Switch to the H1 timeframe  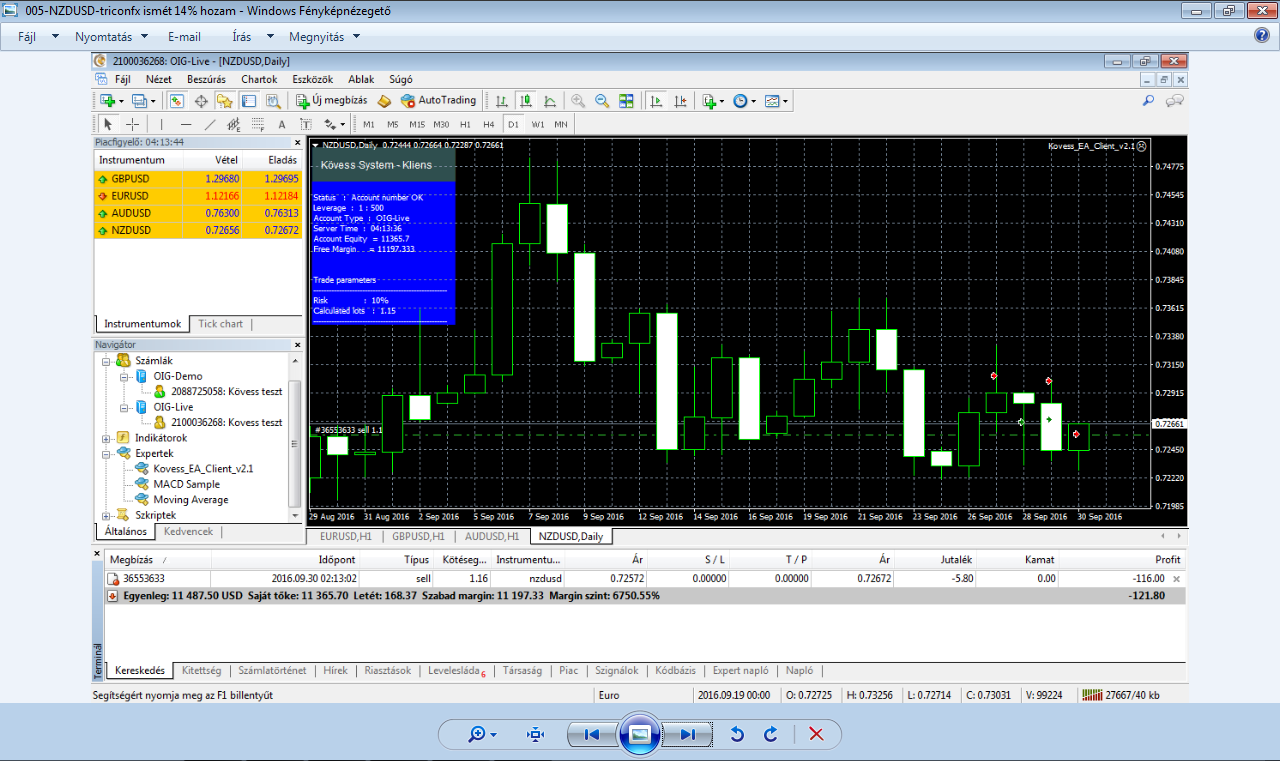pos(465,124)
